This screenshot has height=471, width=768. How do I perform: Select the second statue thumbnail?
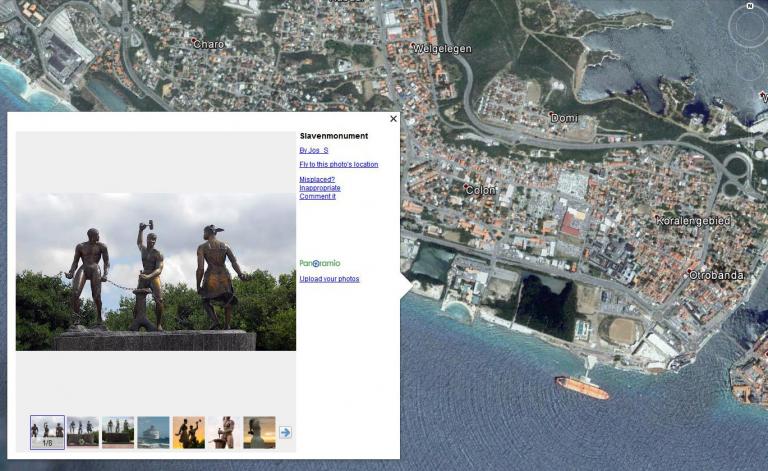point(83,432)
